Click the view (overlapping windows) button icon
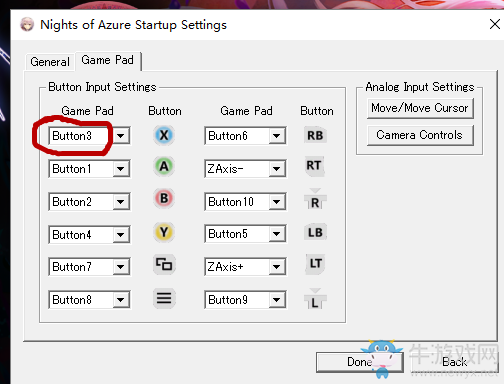The height and width of the screenshot is (384, 504). (x=164, y=265)
